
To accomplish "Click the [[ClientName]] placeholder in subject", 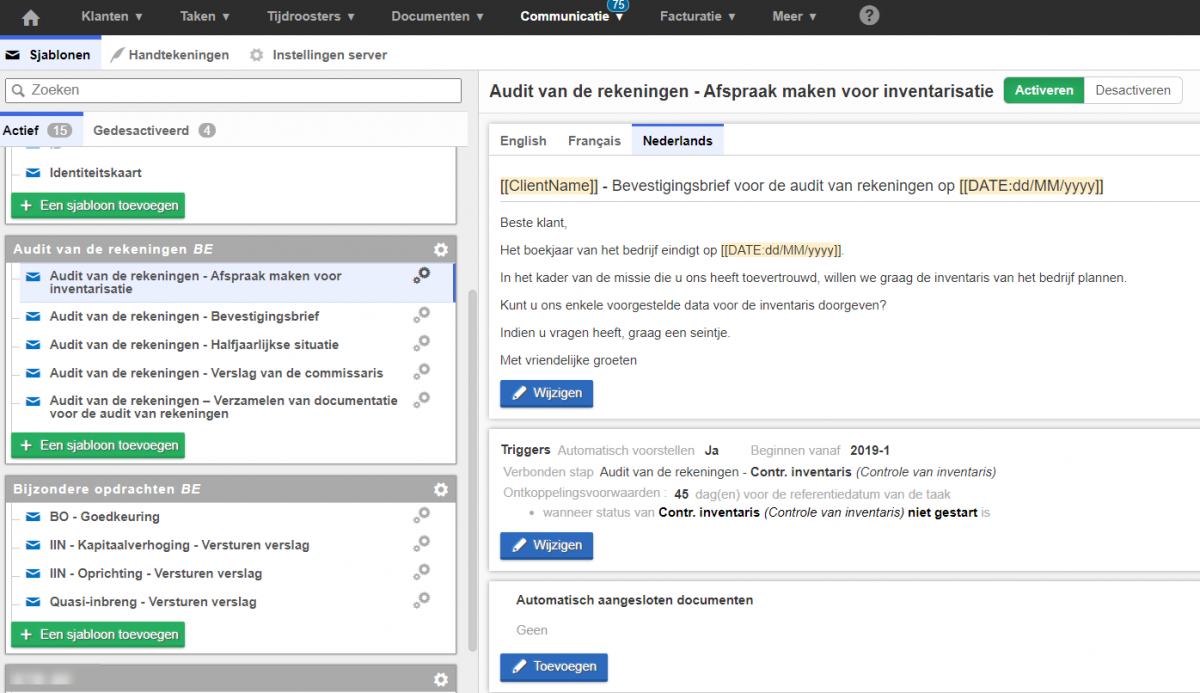I will 549,186.
